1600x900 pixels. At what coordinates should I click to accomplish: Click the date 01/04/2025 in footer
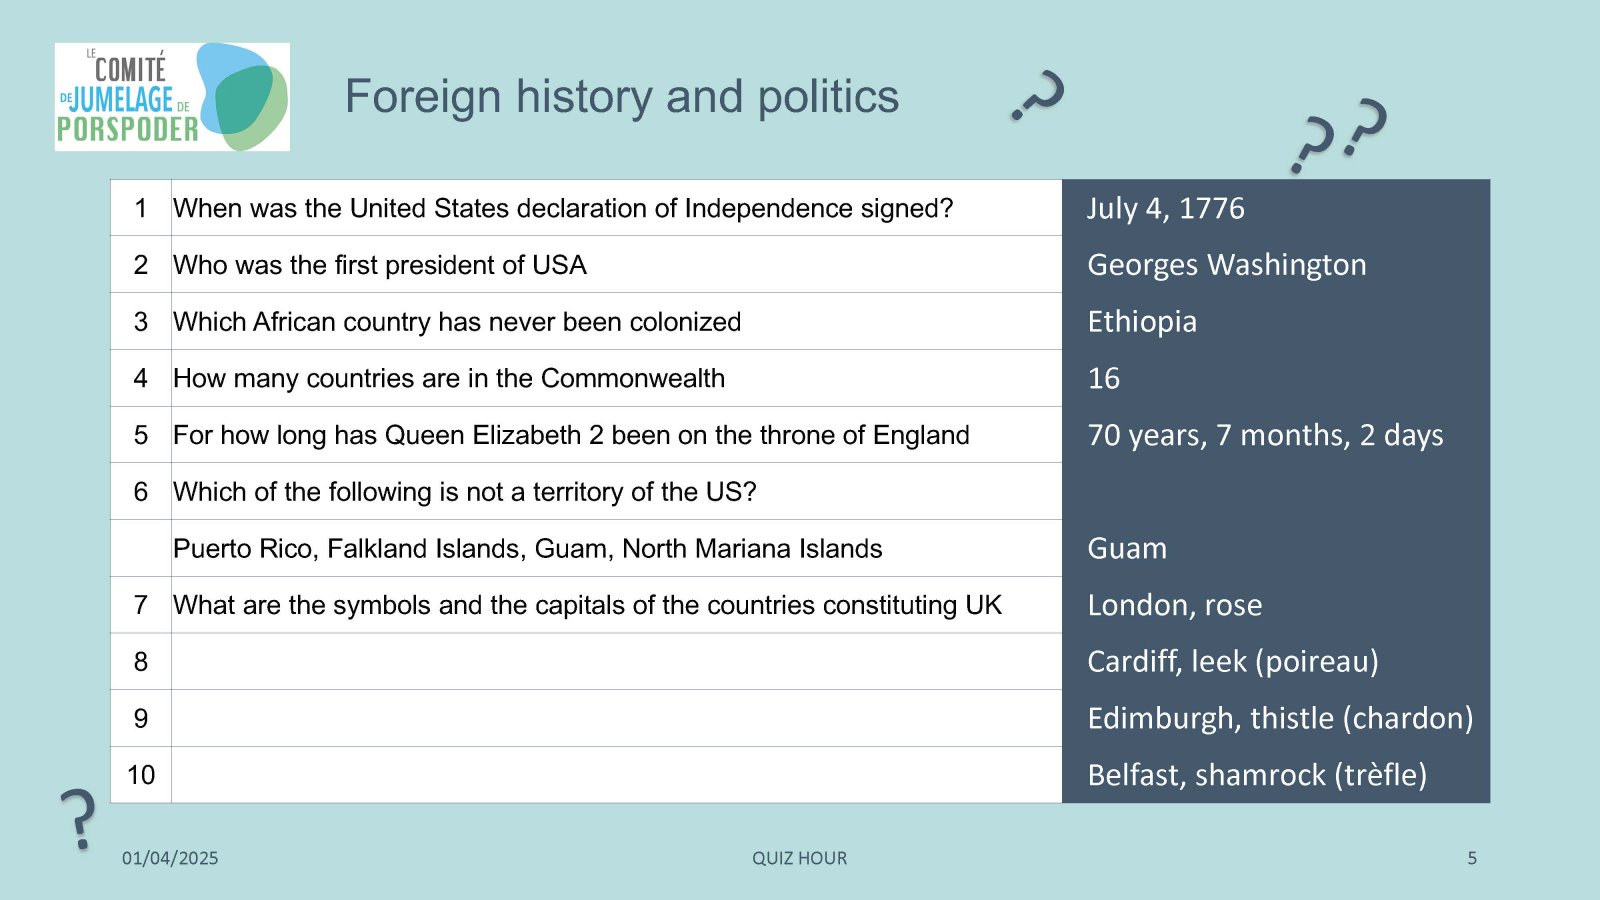click(170, 858)
